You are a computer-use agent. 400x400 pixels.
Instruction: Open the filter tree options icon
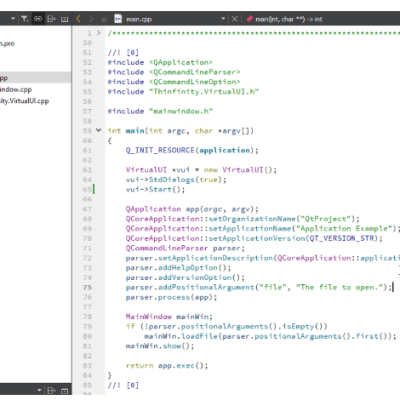pos(25,19)
